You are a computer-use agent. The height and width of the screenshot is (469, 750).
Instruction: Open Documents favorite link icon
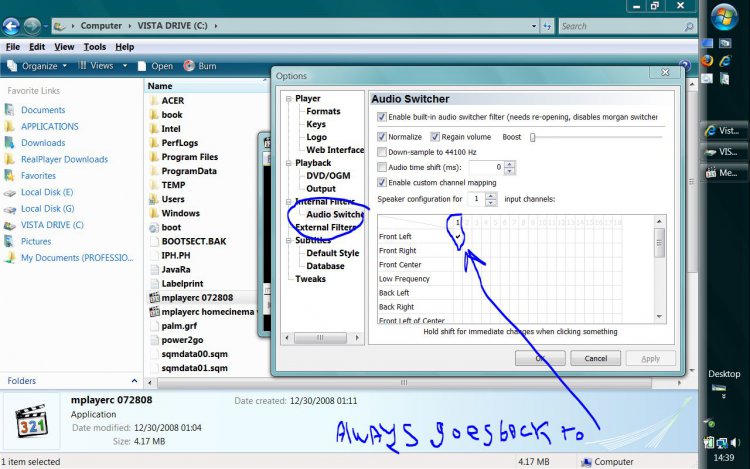10,109
